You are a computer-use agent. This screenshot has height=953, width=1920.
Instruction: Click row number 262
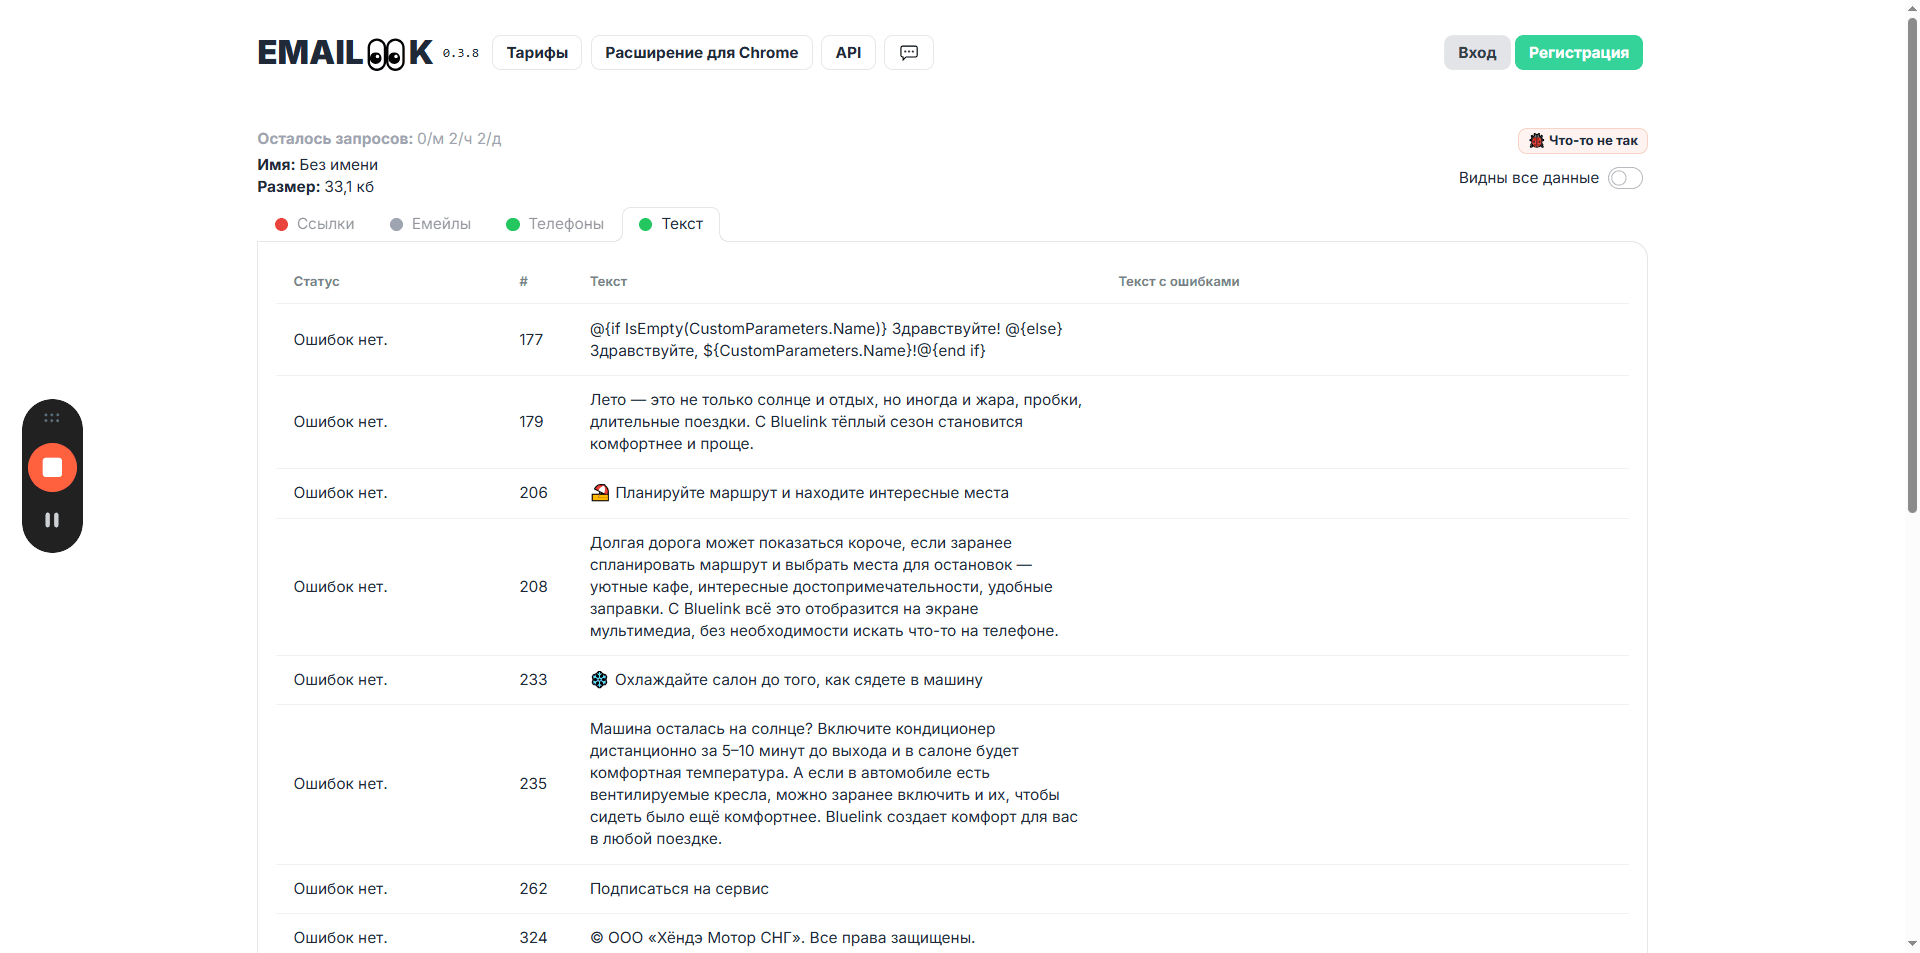533,889
